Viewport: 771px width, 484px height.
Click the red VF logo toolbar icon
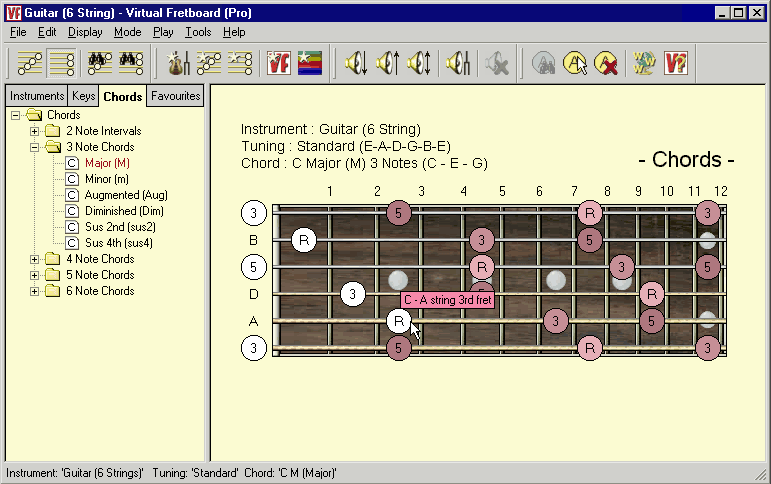[279, 64]
